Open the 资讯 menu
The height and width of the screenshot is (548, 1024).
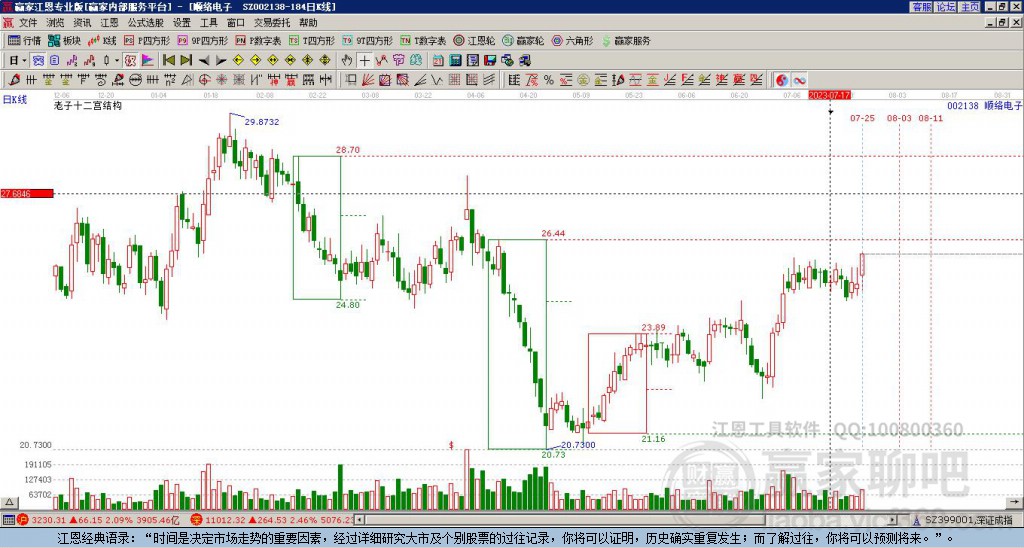click(82, 23)
